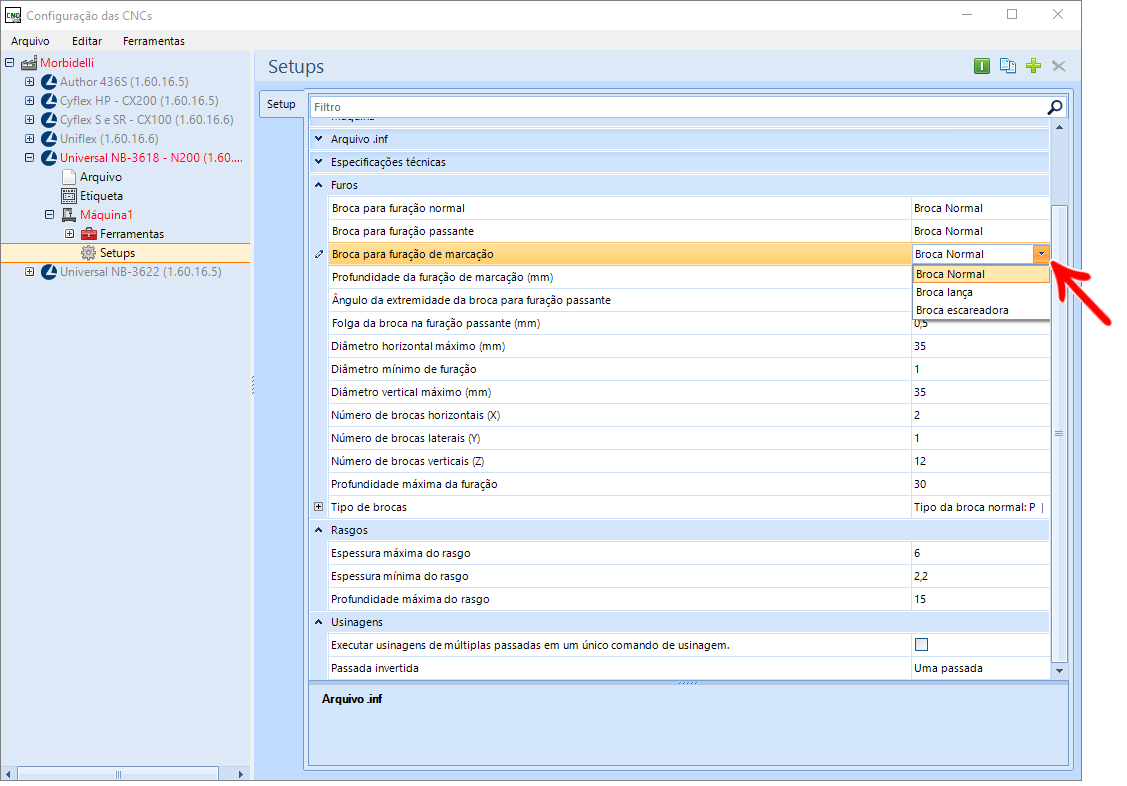Click the copy setup icon
This screenshot has width=1127, height=786.
click(1008, 66)
